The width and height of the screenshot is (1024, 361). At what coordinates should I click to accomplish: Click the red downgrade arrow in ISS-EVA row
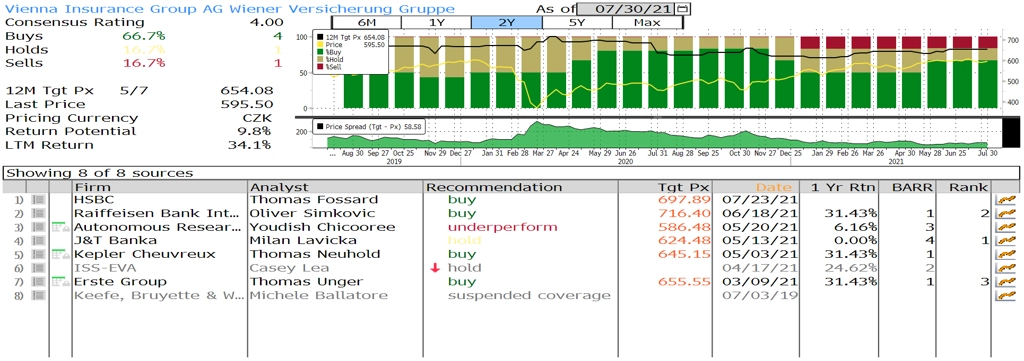pyautogui.click(x=435, y=268)
